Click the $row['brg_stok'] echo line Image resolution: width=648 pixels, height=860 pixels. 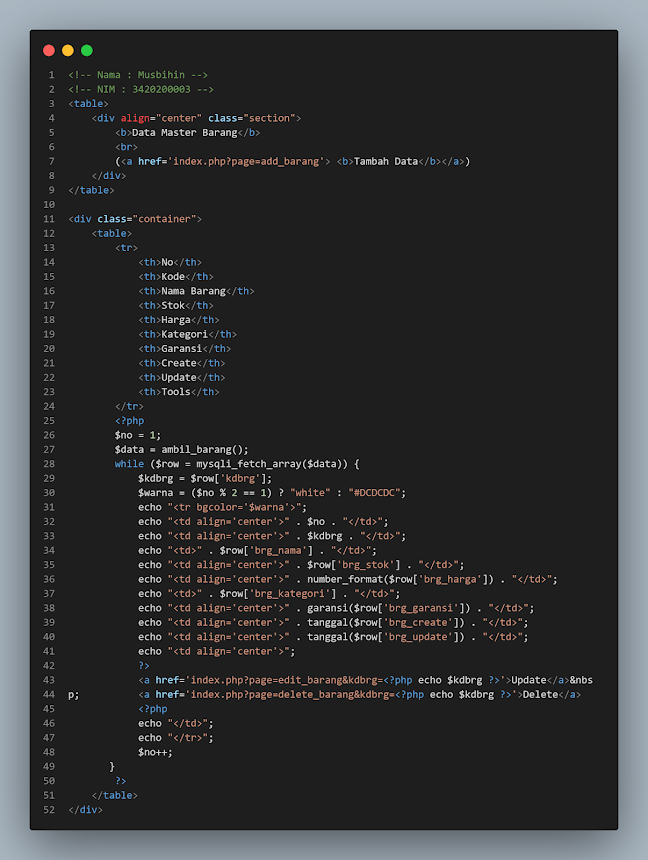click(301, 565)
